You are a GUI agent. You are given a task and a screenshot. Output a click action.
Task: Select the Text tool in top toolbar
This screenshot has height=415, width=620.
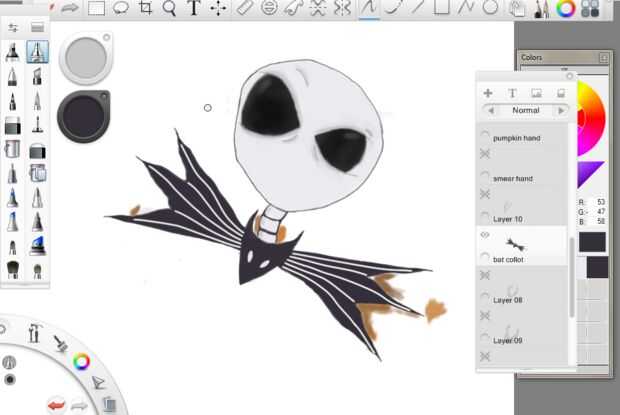click(x=194, y=8)
